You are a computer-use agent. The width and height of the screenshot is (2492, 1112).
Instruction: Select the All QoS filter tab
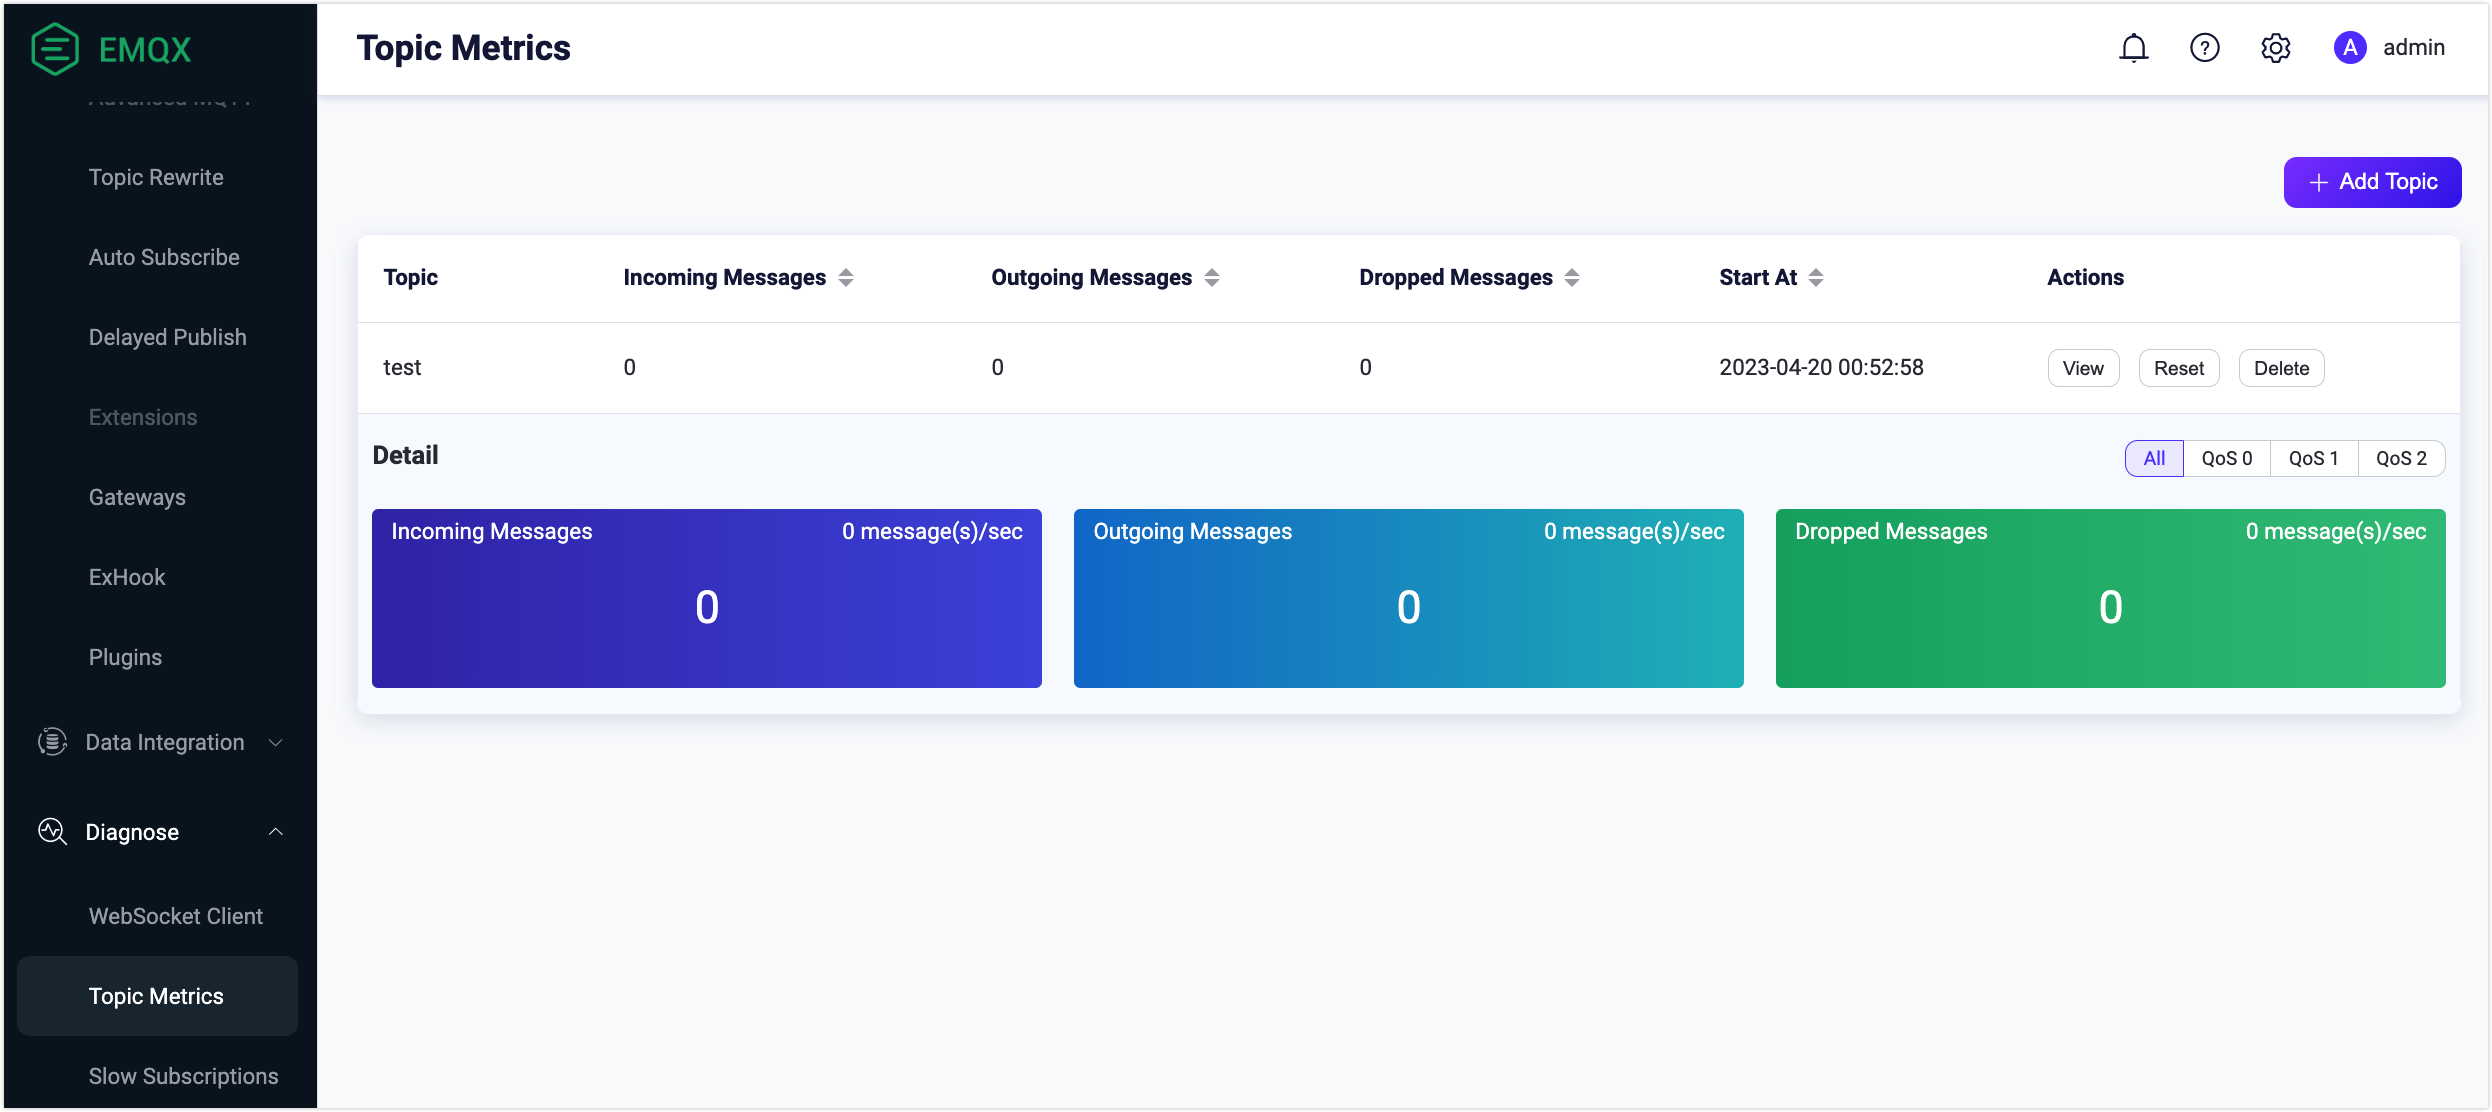click(2155, 458)
